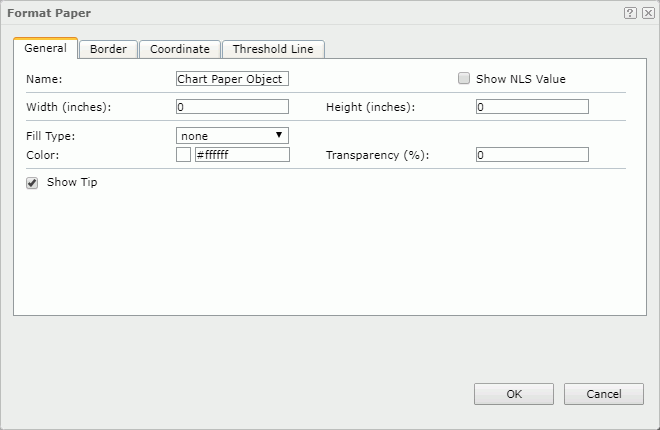Dismiss dialog with Cancel button
This screenshot has height=430, width=660.
pos(604,394)
